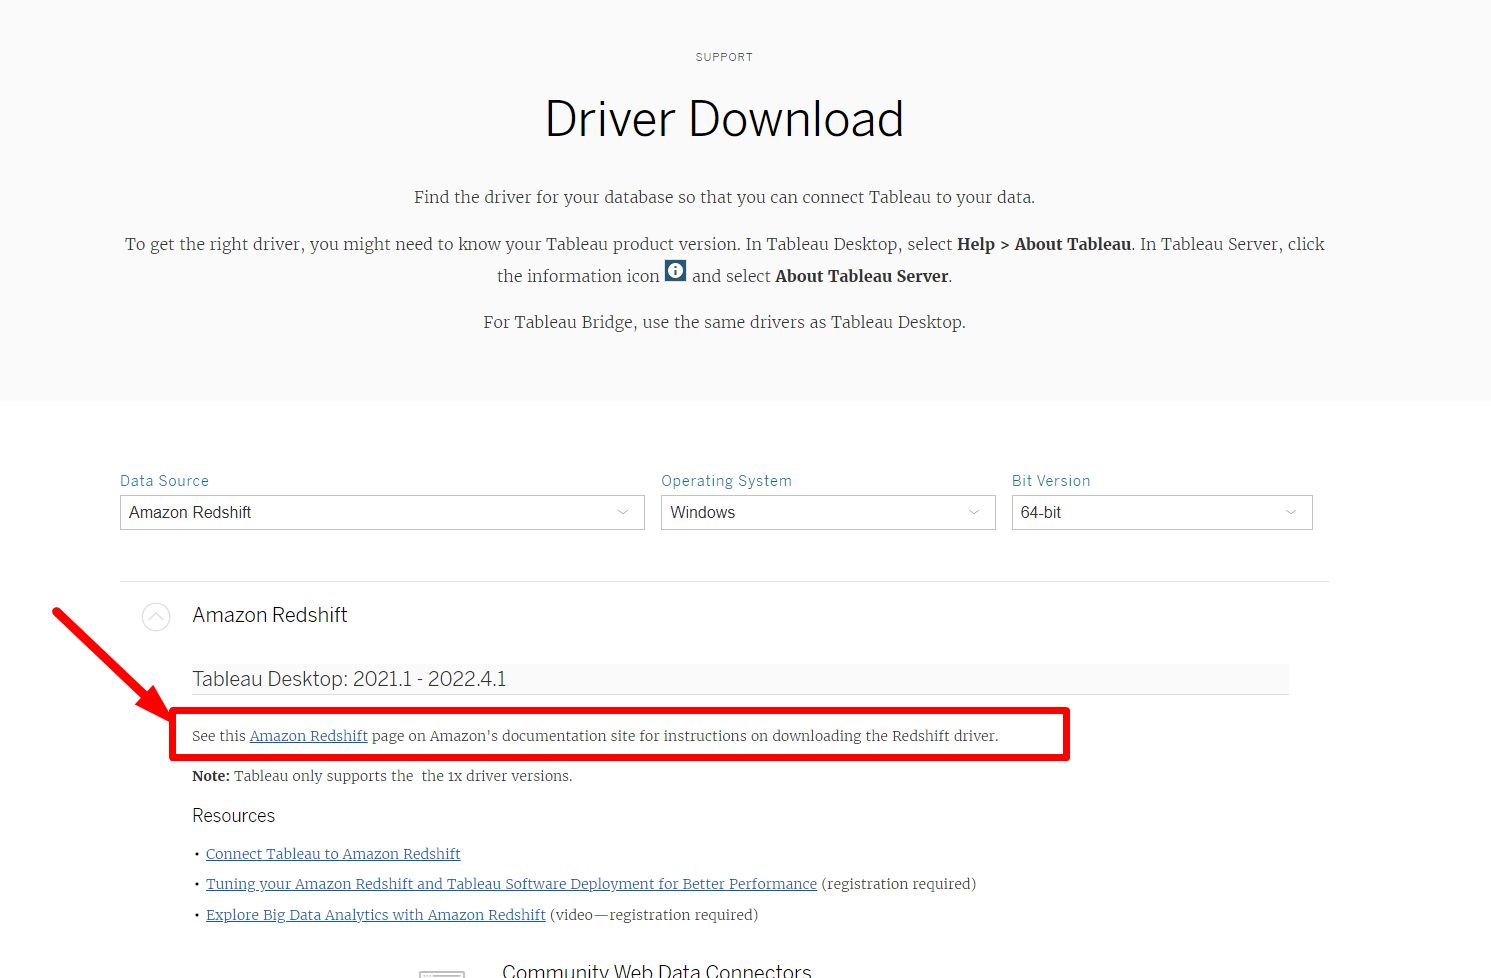Open the Amazon Redshift documentation link
The image size is (1491, 978).
[309, 736]
